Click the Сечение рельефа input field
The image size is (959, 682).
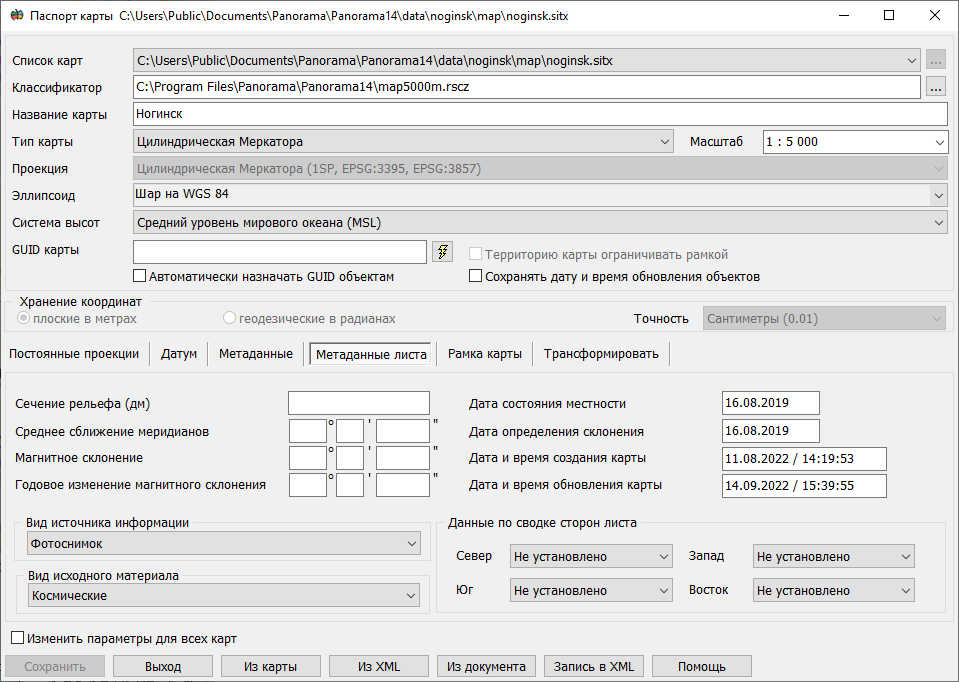[357, 403]
